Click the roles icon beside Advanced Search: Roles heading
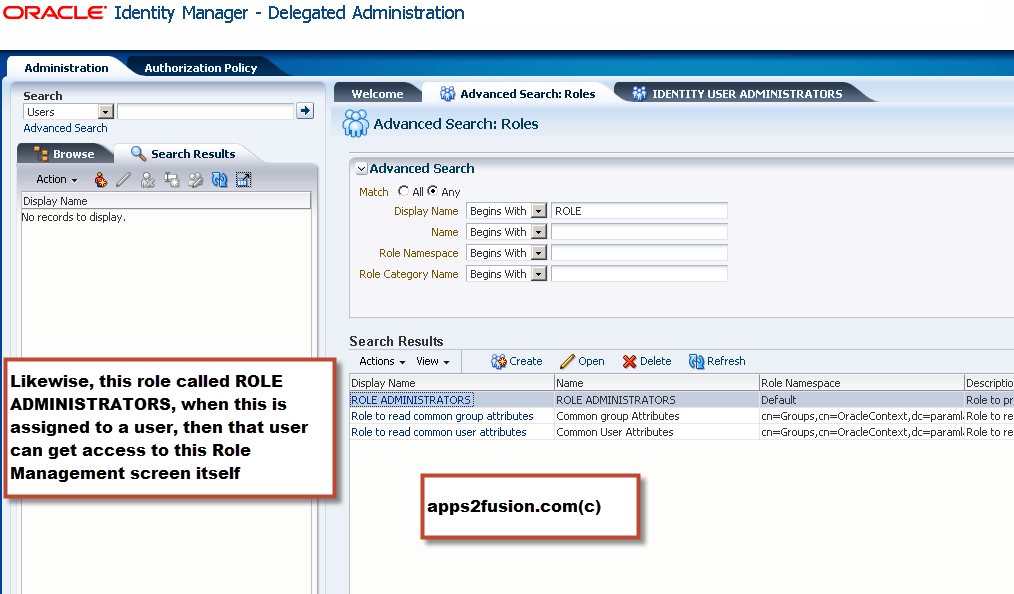 pos(355,123)
